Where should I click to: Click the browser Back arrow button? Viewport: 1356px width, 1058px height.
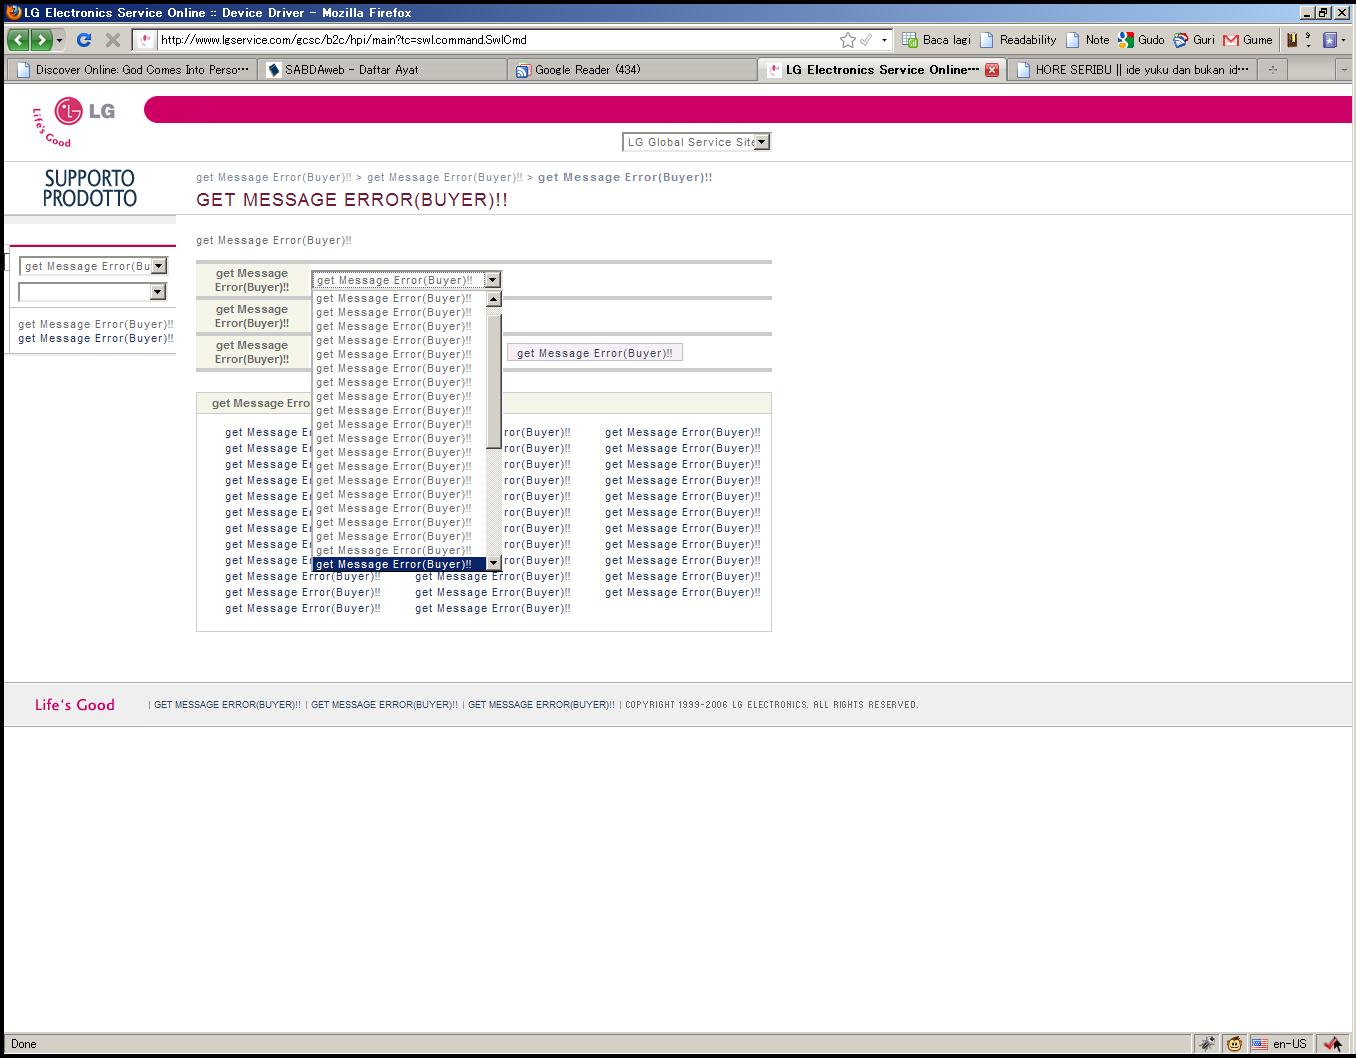point(18,40)
